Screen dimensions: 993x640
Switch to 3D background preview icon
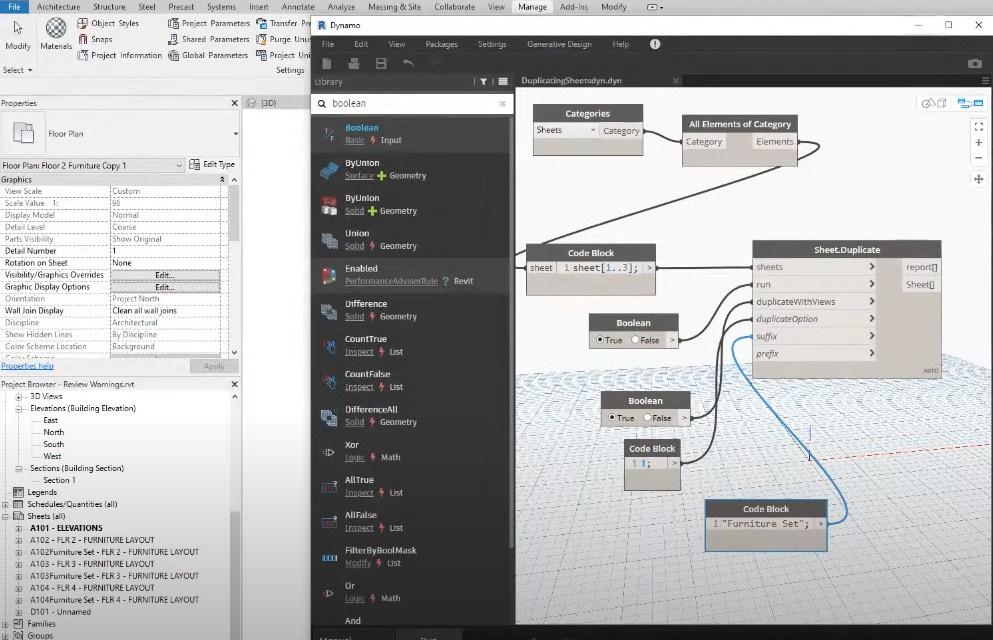point(933,103)
